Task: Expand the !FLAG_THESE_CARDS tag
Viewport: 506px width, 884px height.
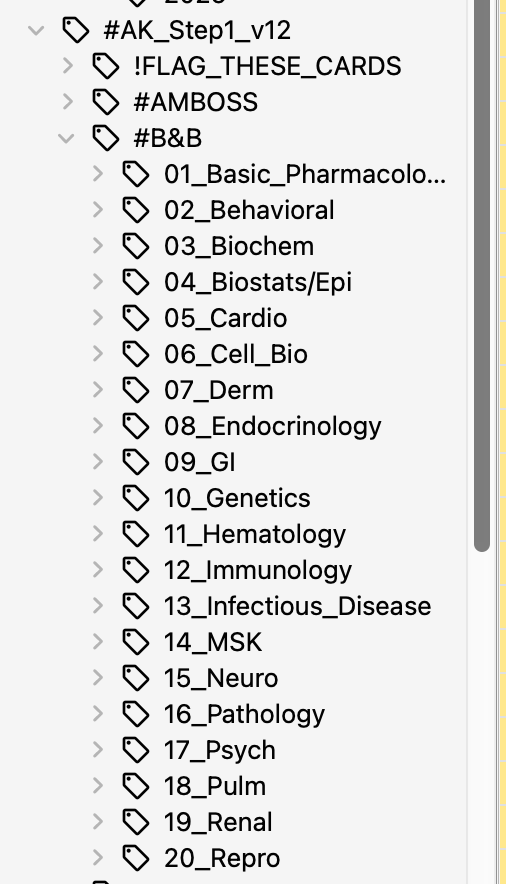Action: tap(67, 66)
